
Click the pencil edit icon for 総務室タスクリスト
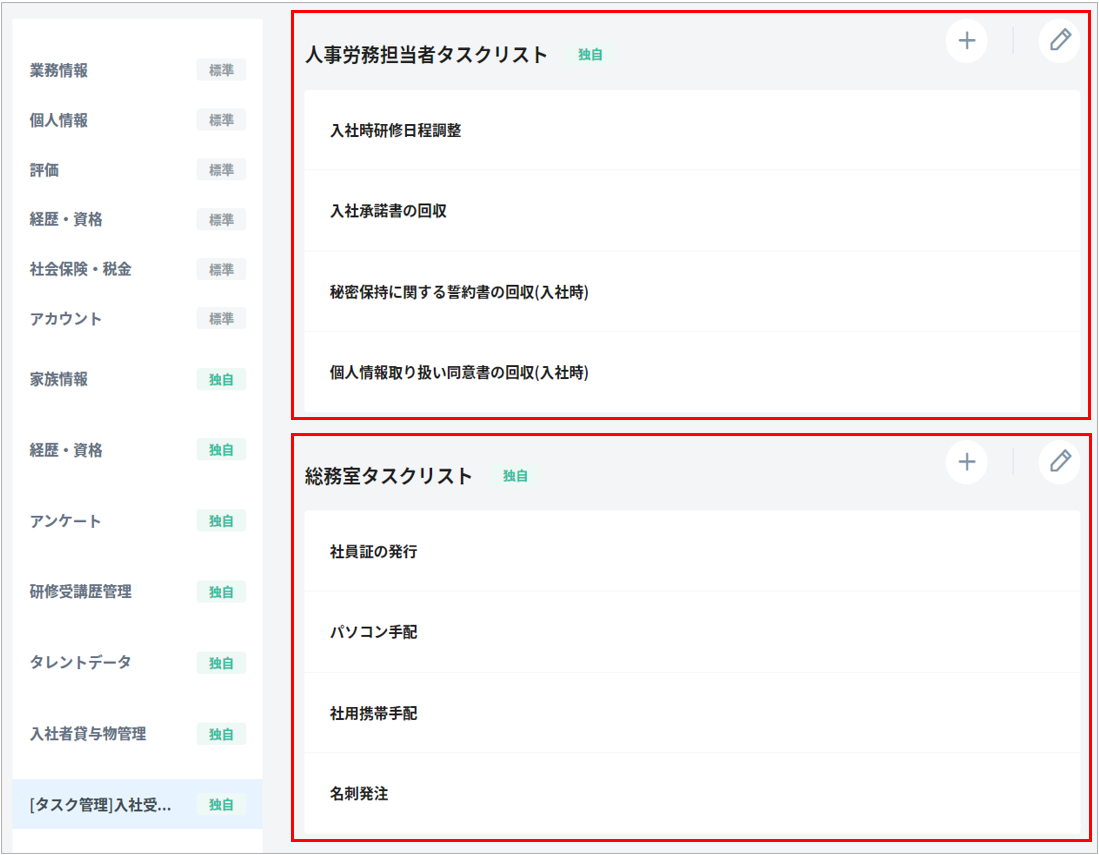(x=1059, y=461)
